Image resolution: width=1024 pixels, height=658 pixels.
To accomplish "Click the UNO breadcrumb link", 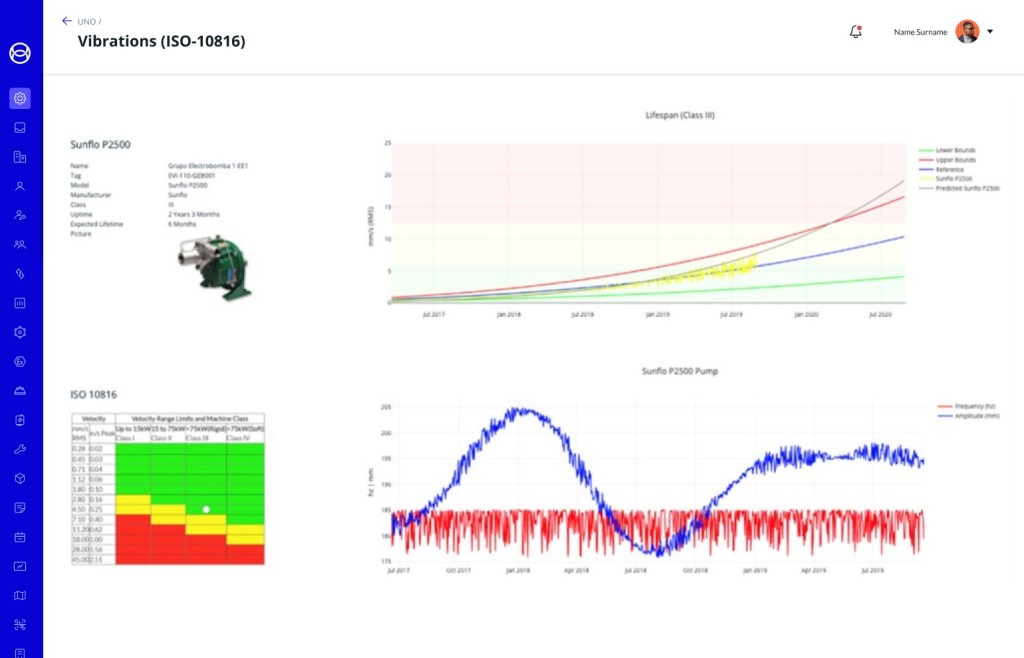I will 86,21.
